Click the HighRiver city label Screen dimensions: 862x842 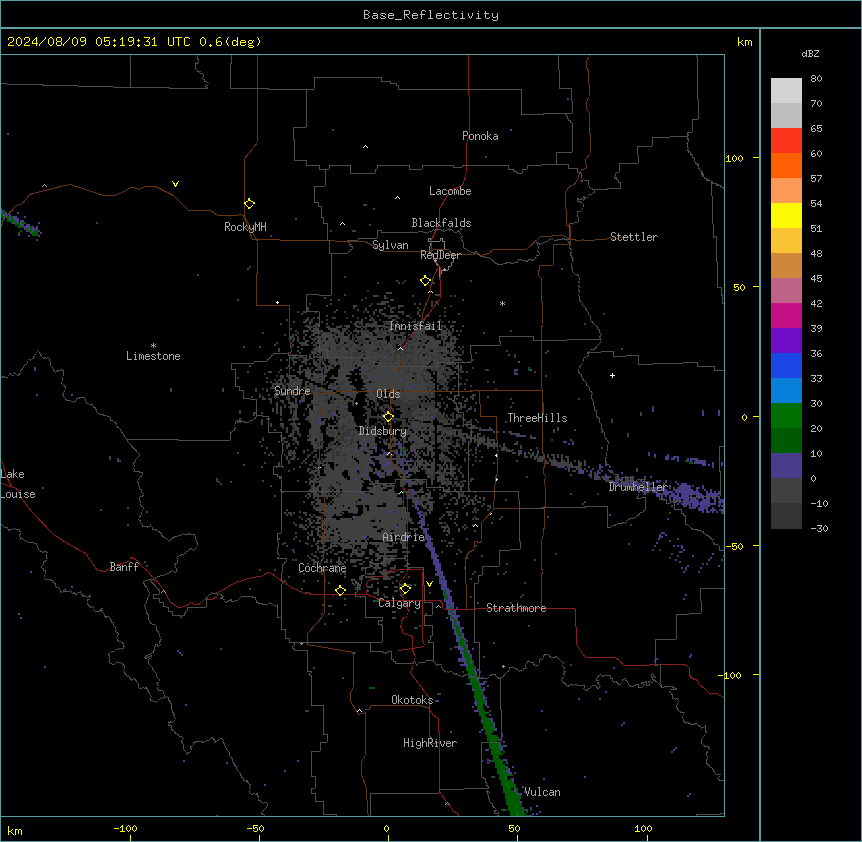(429, 743)
